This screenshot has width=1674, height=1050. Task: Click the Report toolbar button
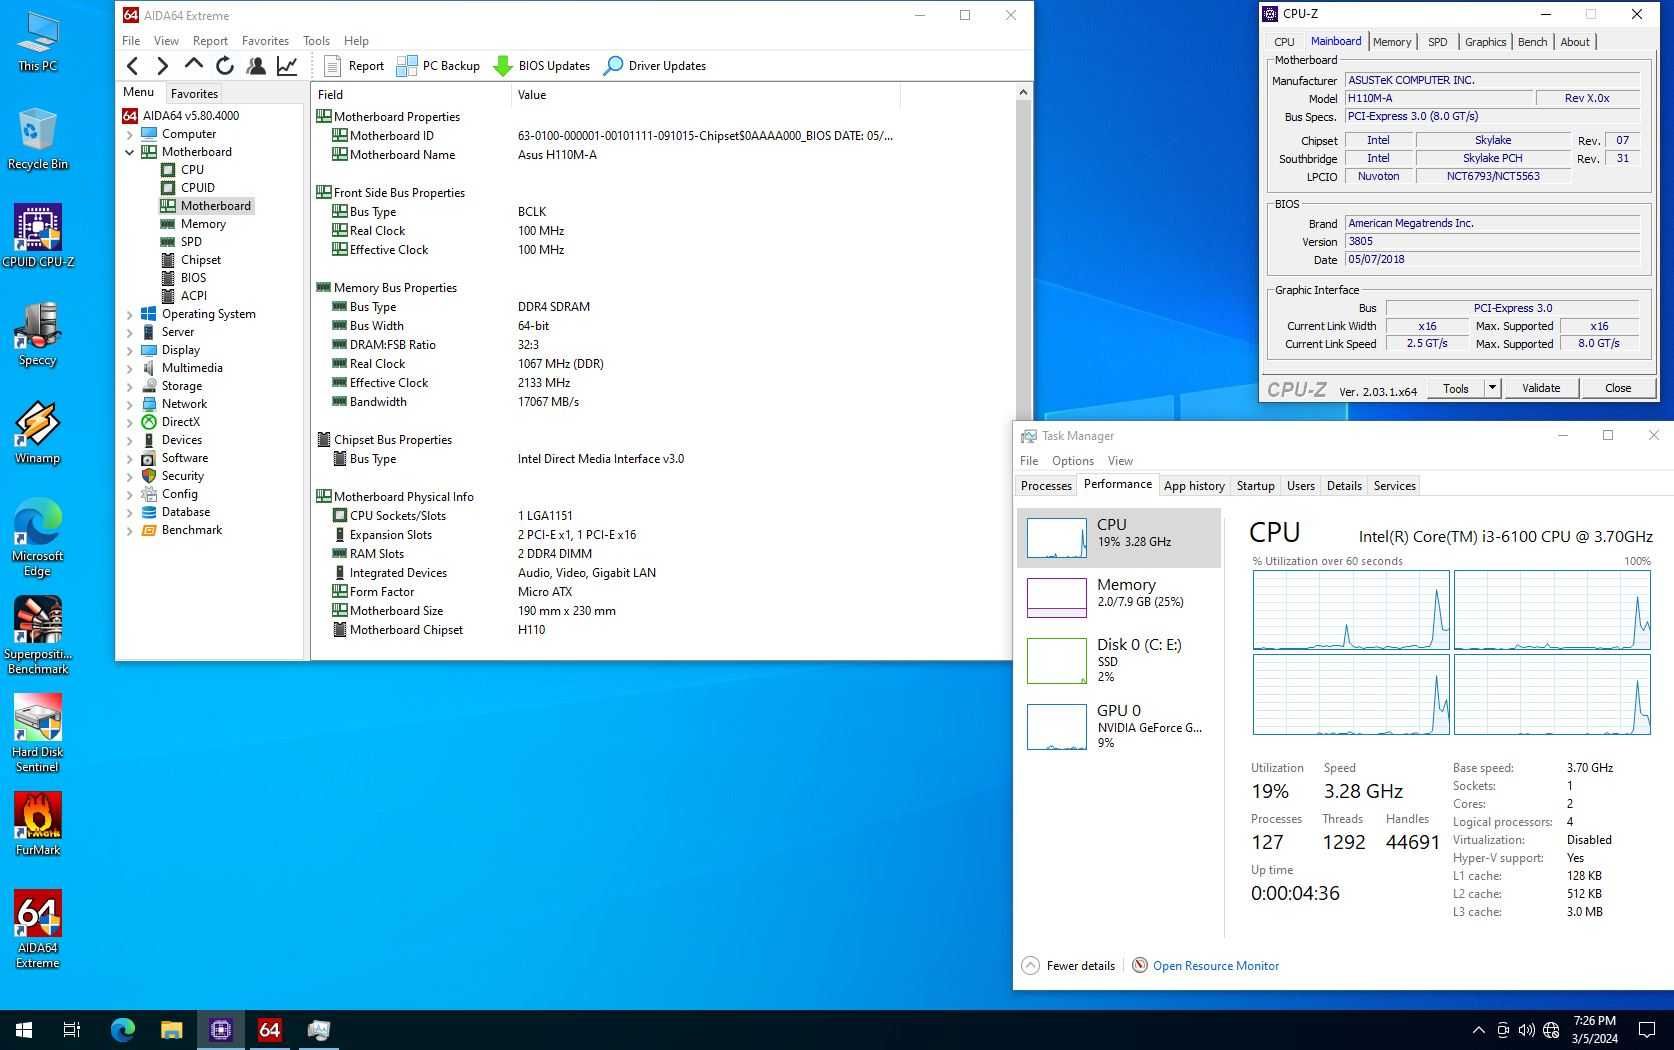pos(354,66)
